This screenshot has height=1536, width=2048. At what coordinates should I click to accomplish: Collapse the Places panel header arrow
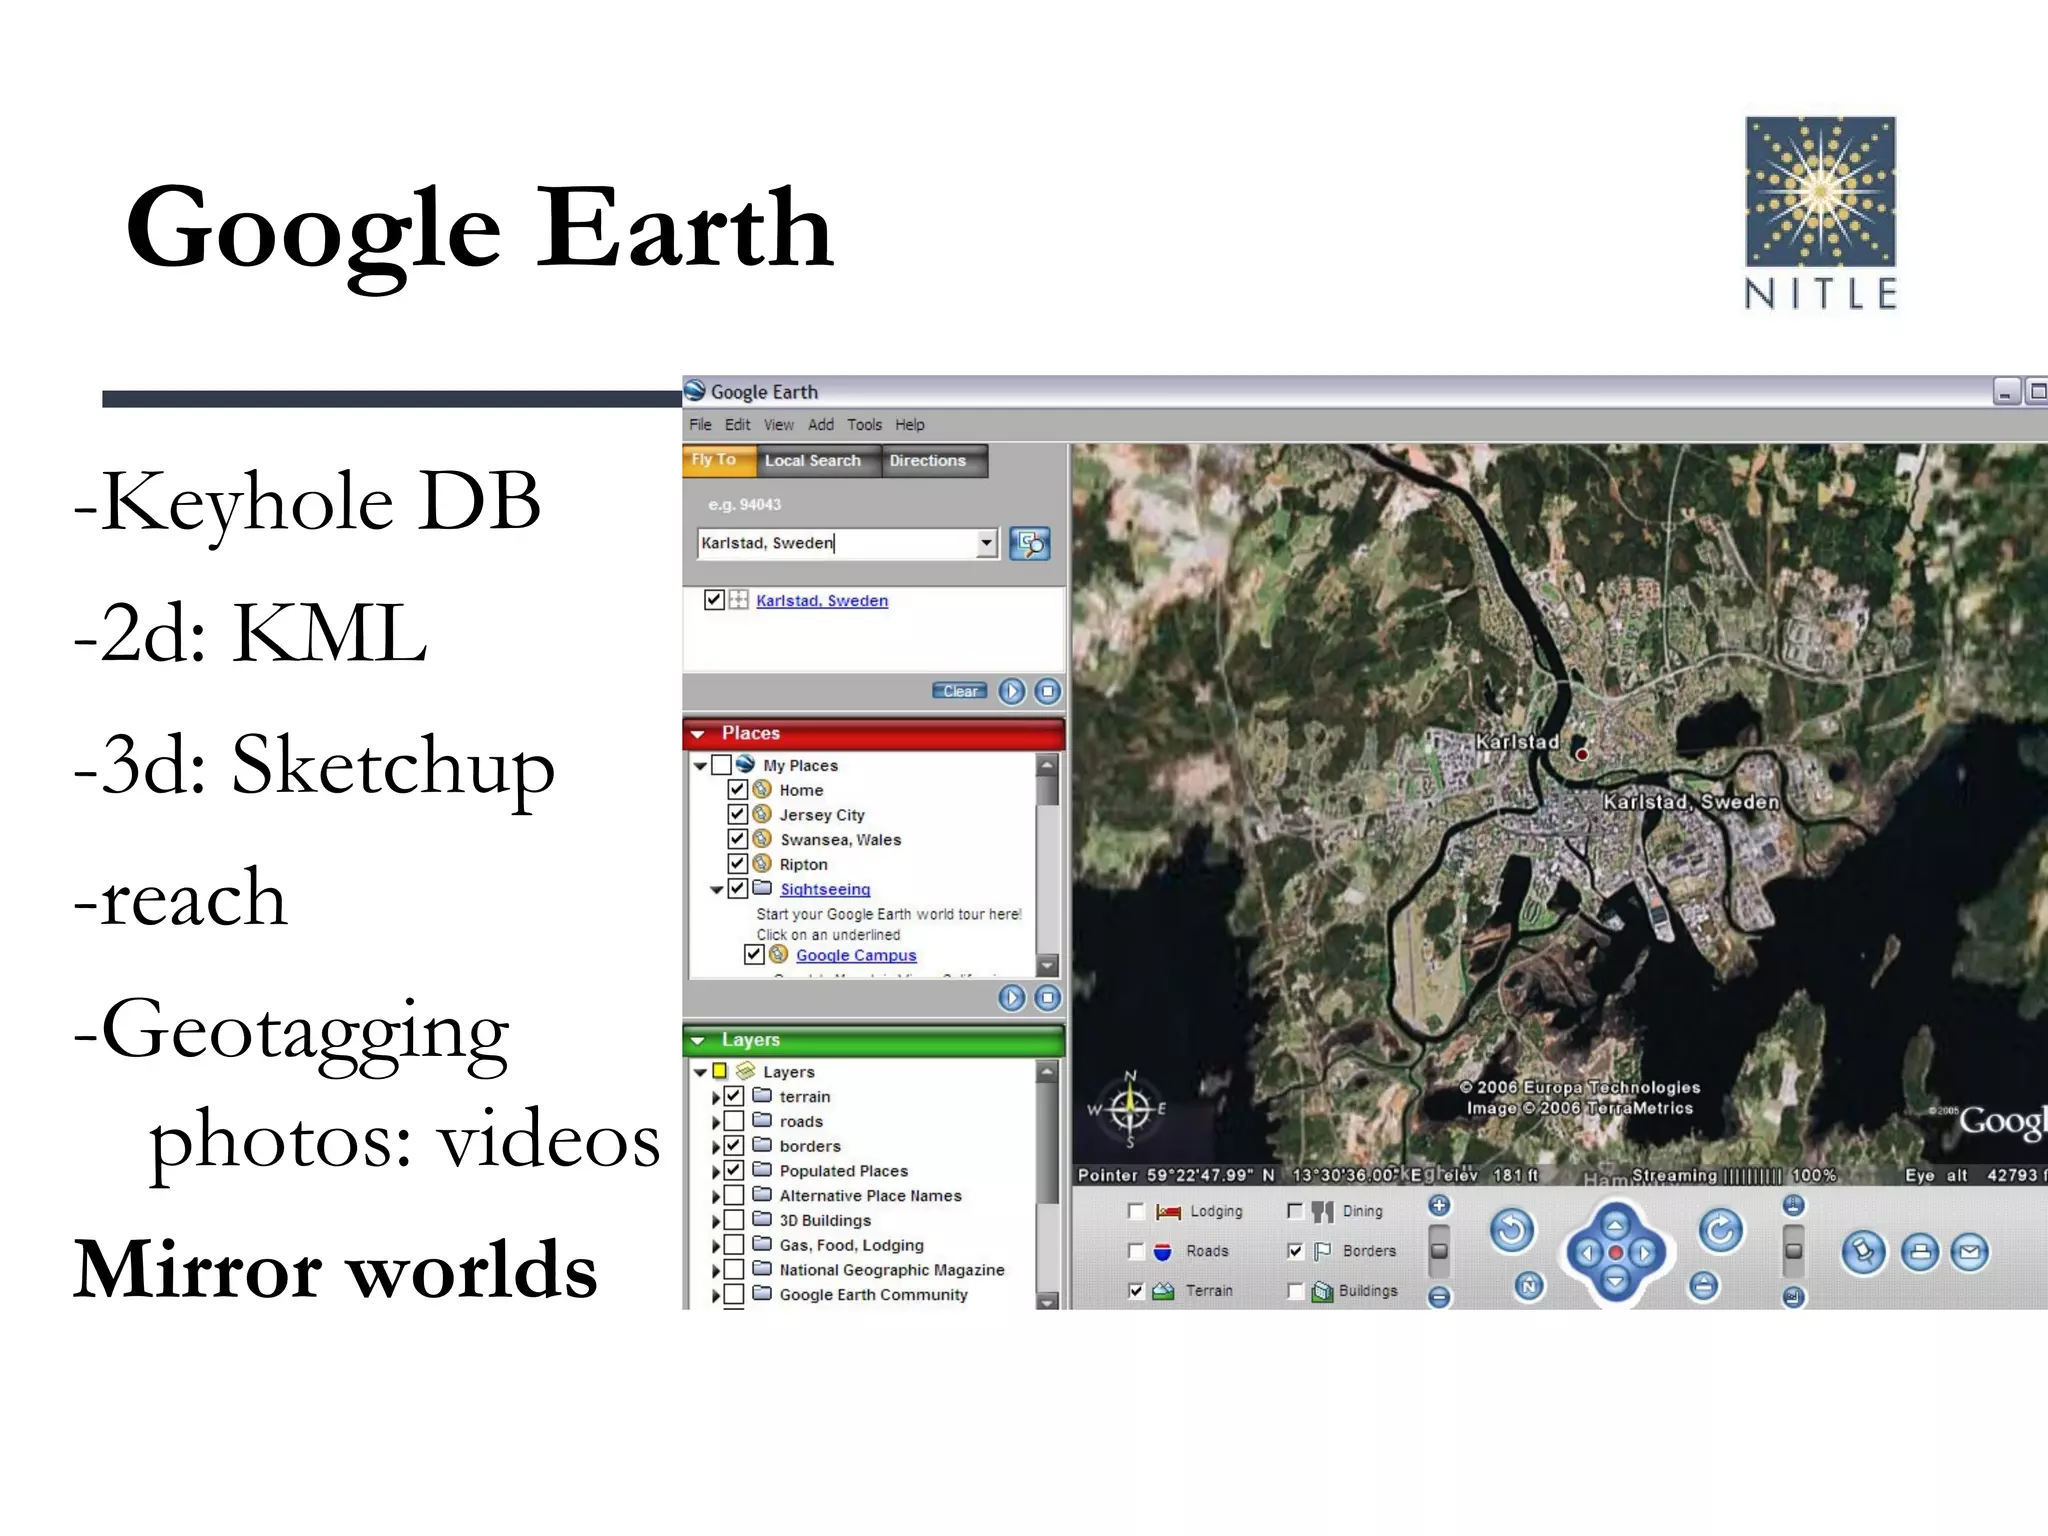(x=698, y=734)
